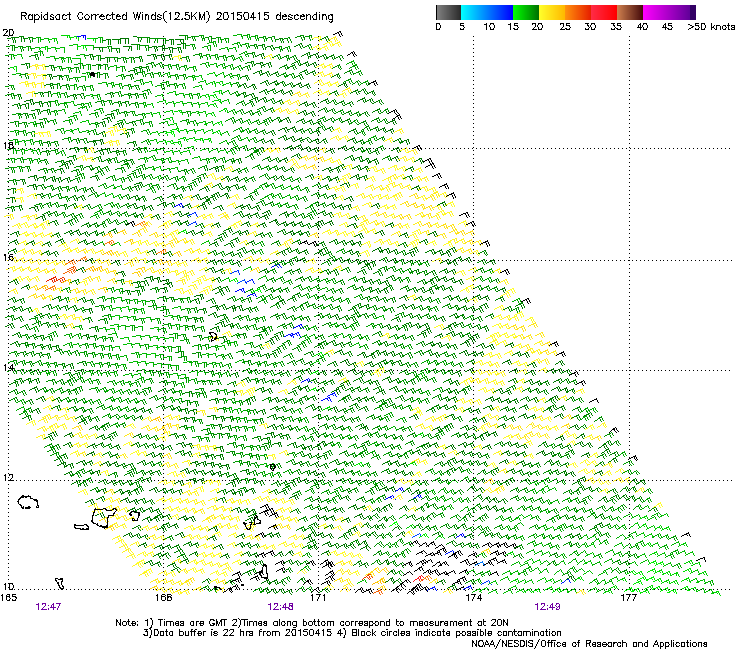
Task: Click the '165' longitude axis label
Action: coord(8,597)
